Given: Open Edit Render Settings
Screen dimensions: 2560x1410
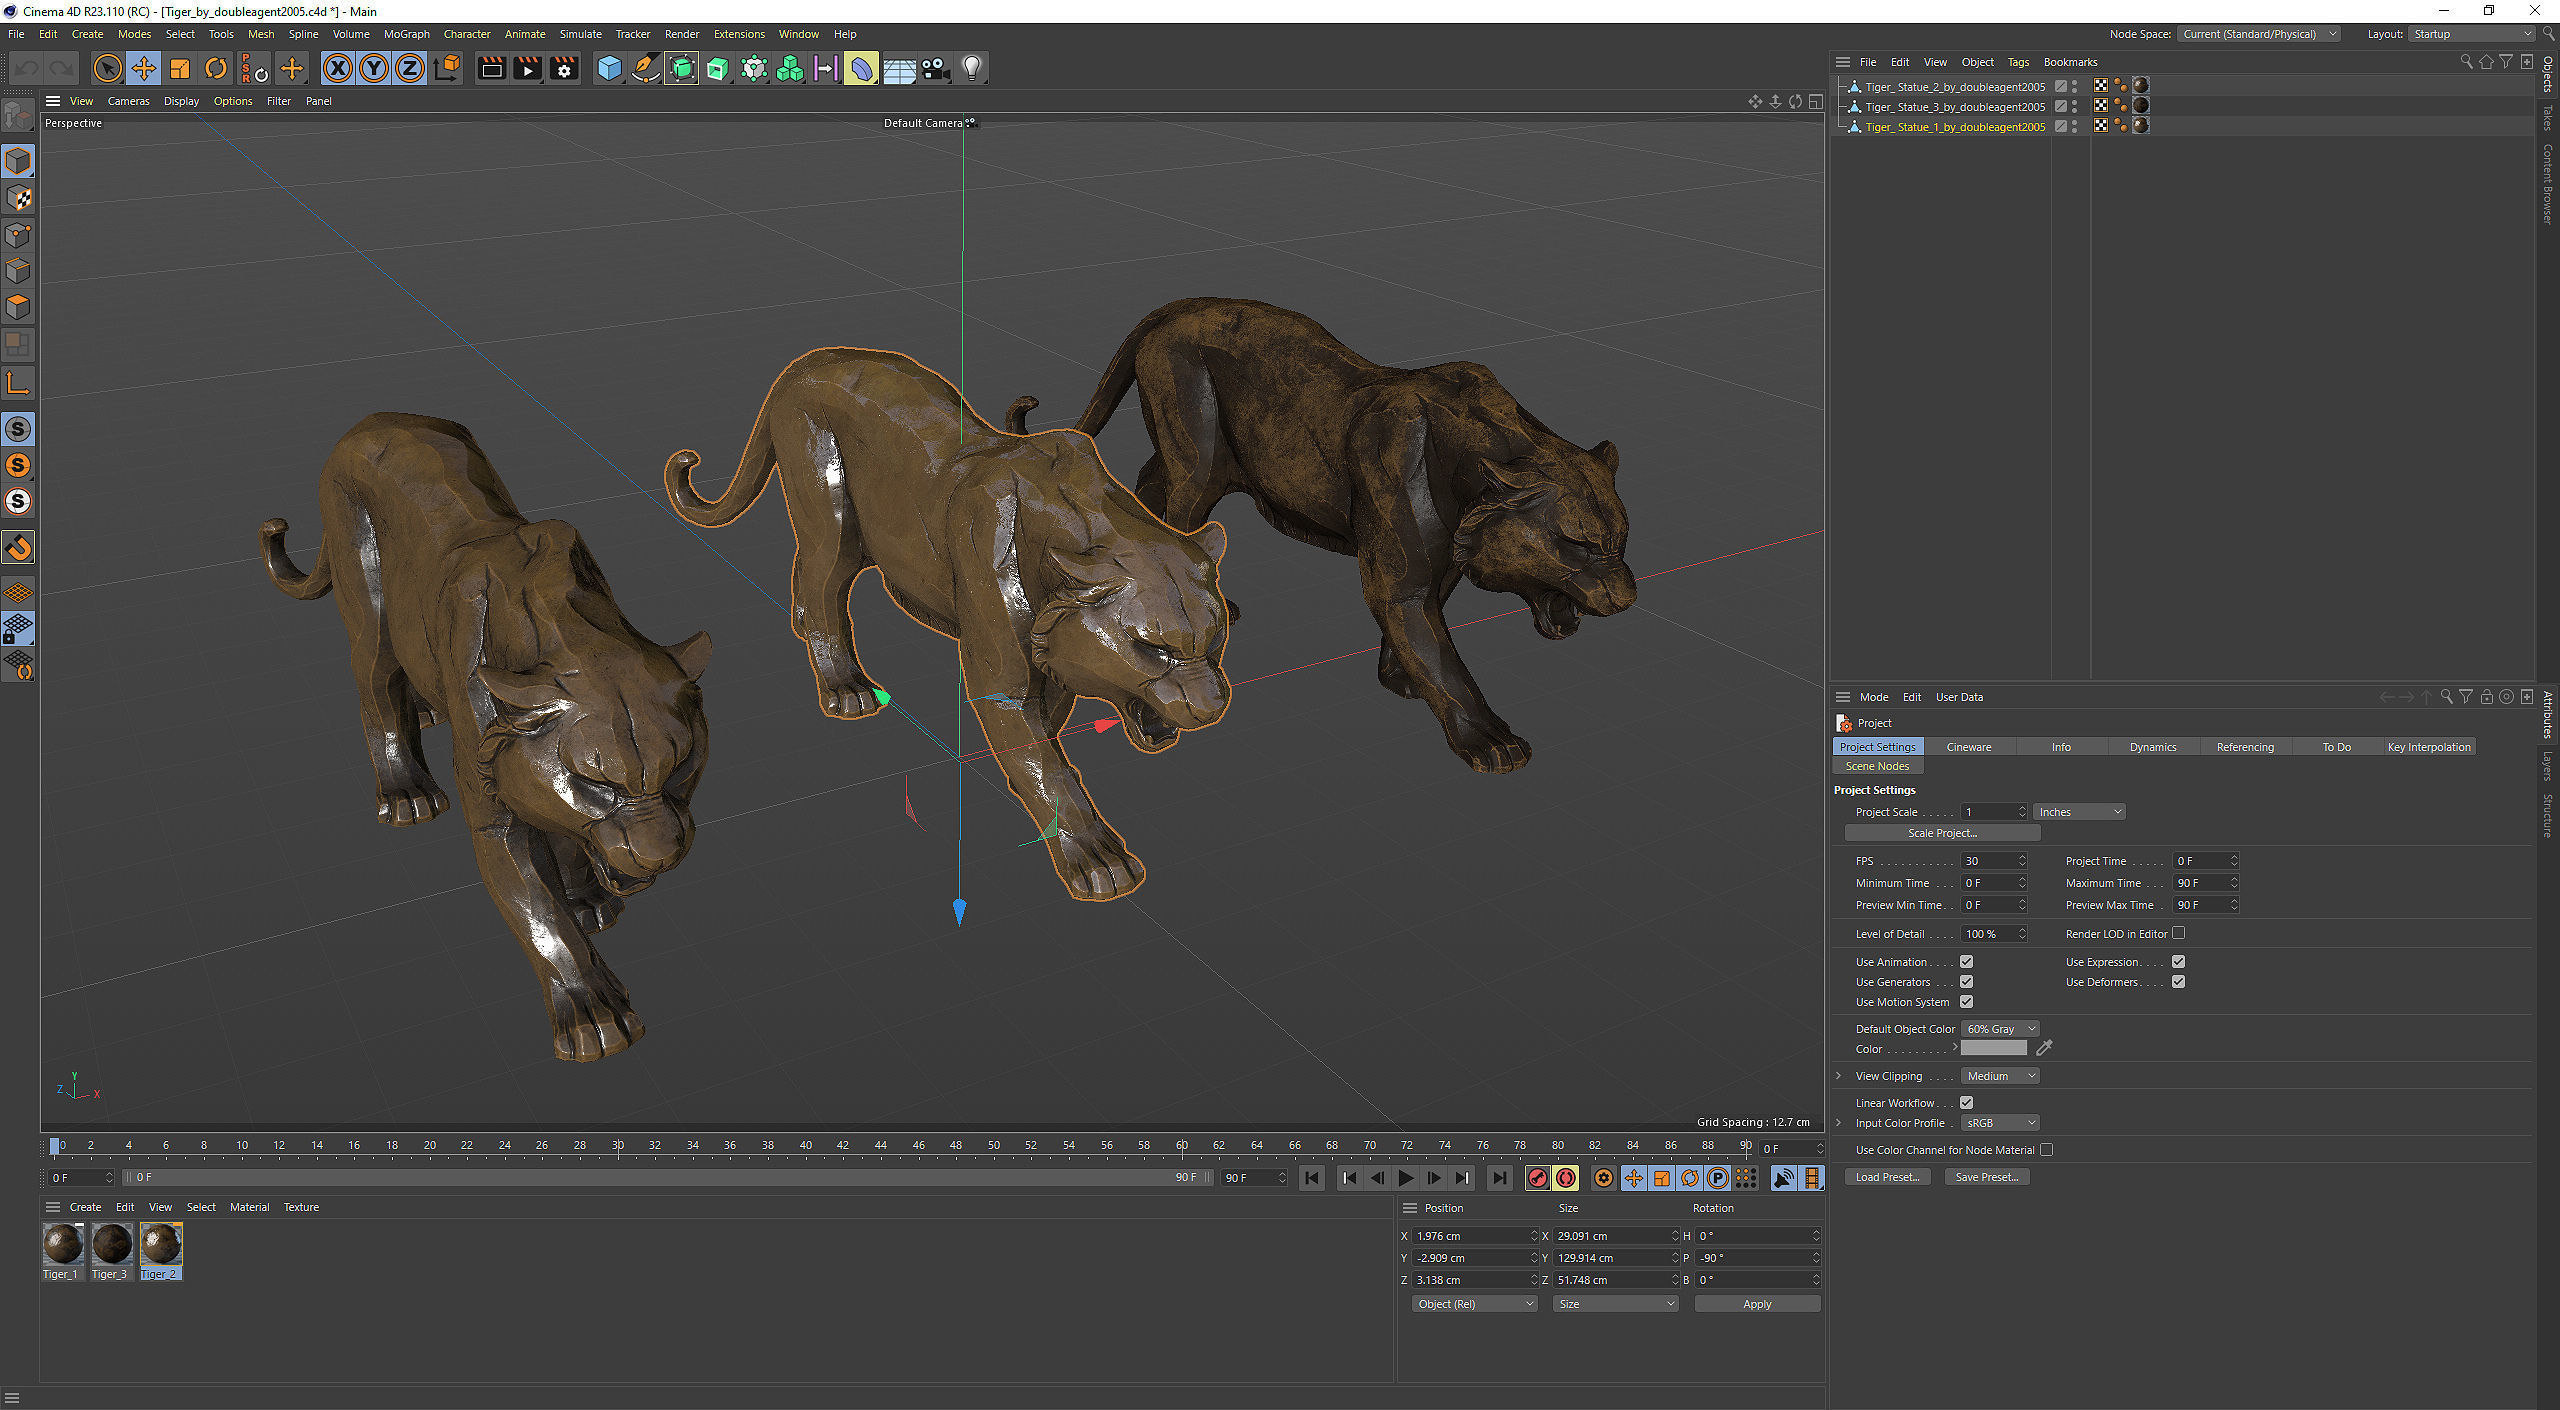Looking at the screenshot, I should click(x=564, y=68).
